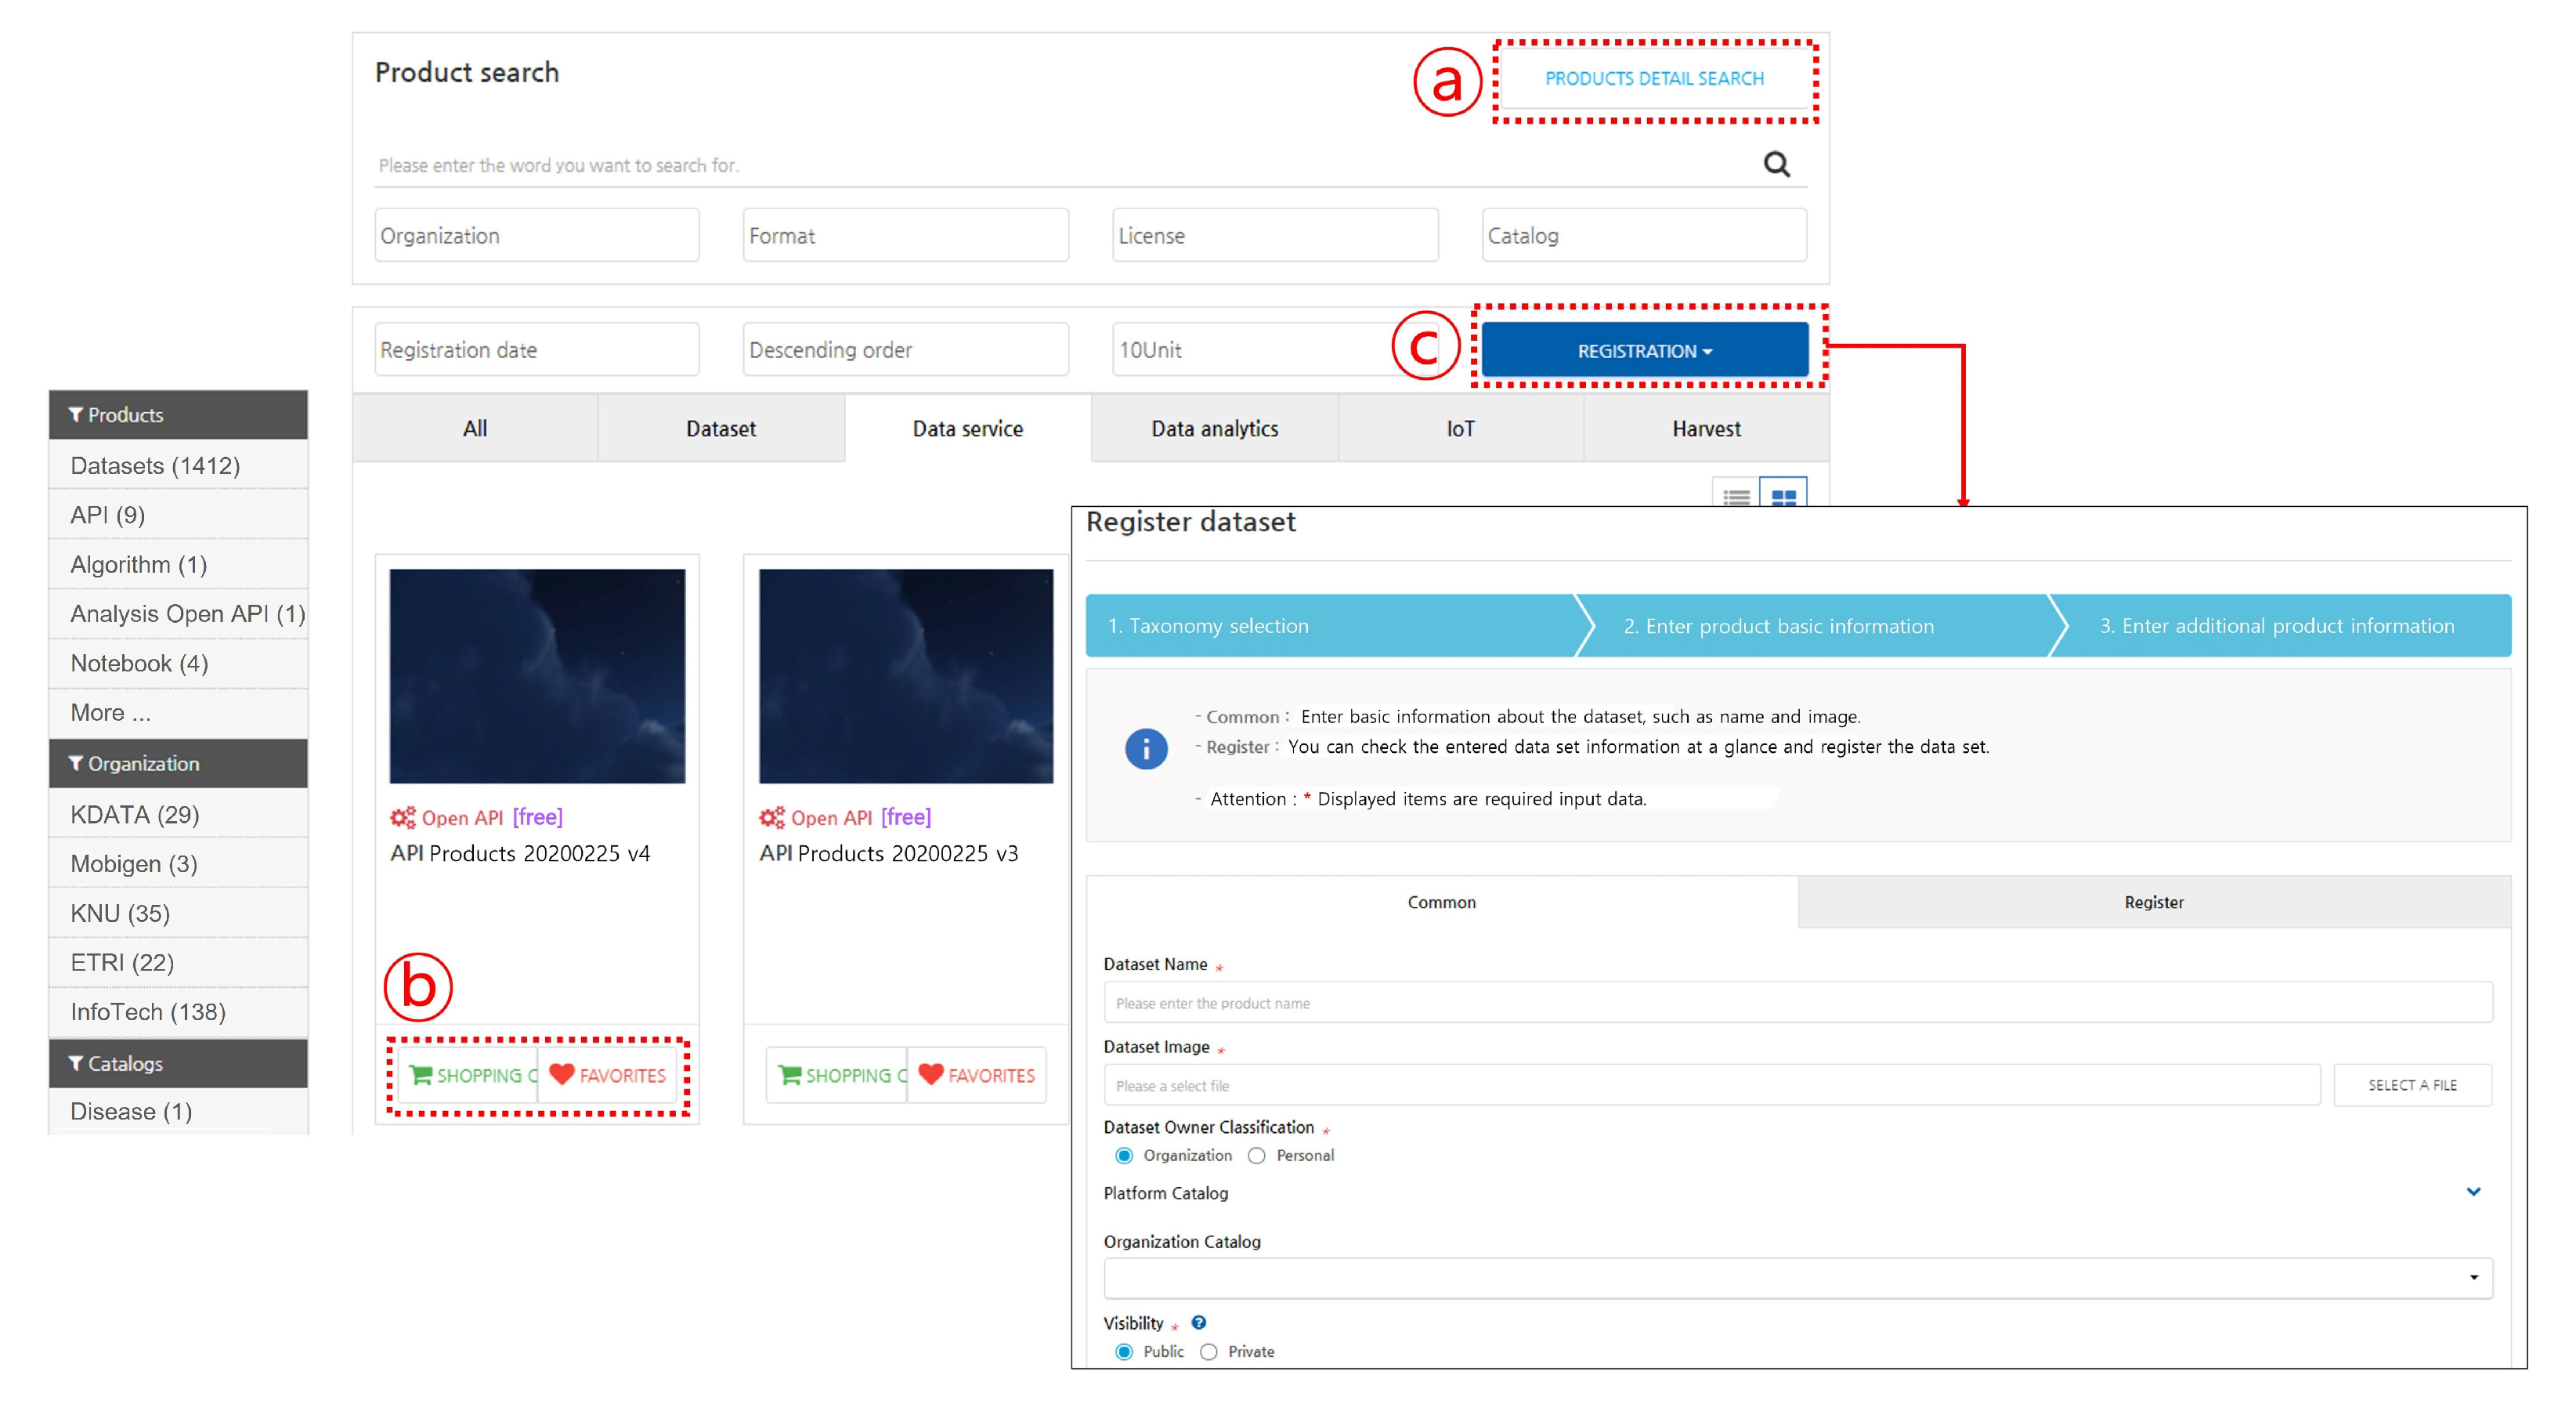Favorite API Products 20200225 v4
The height and width of the screenshot is (1411, 2576).
(x=608, y=1075)
